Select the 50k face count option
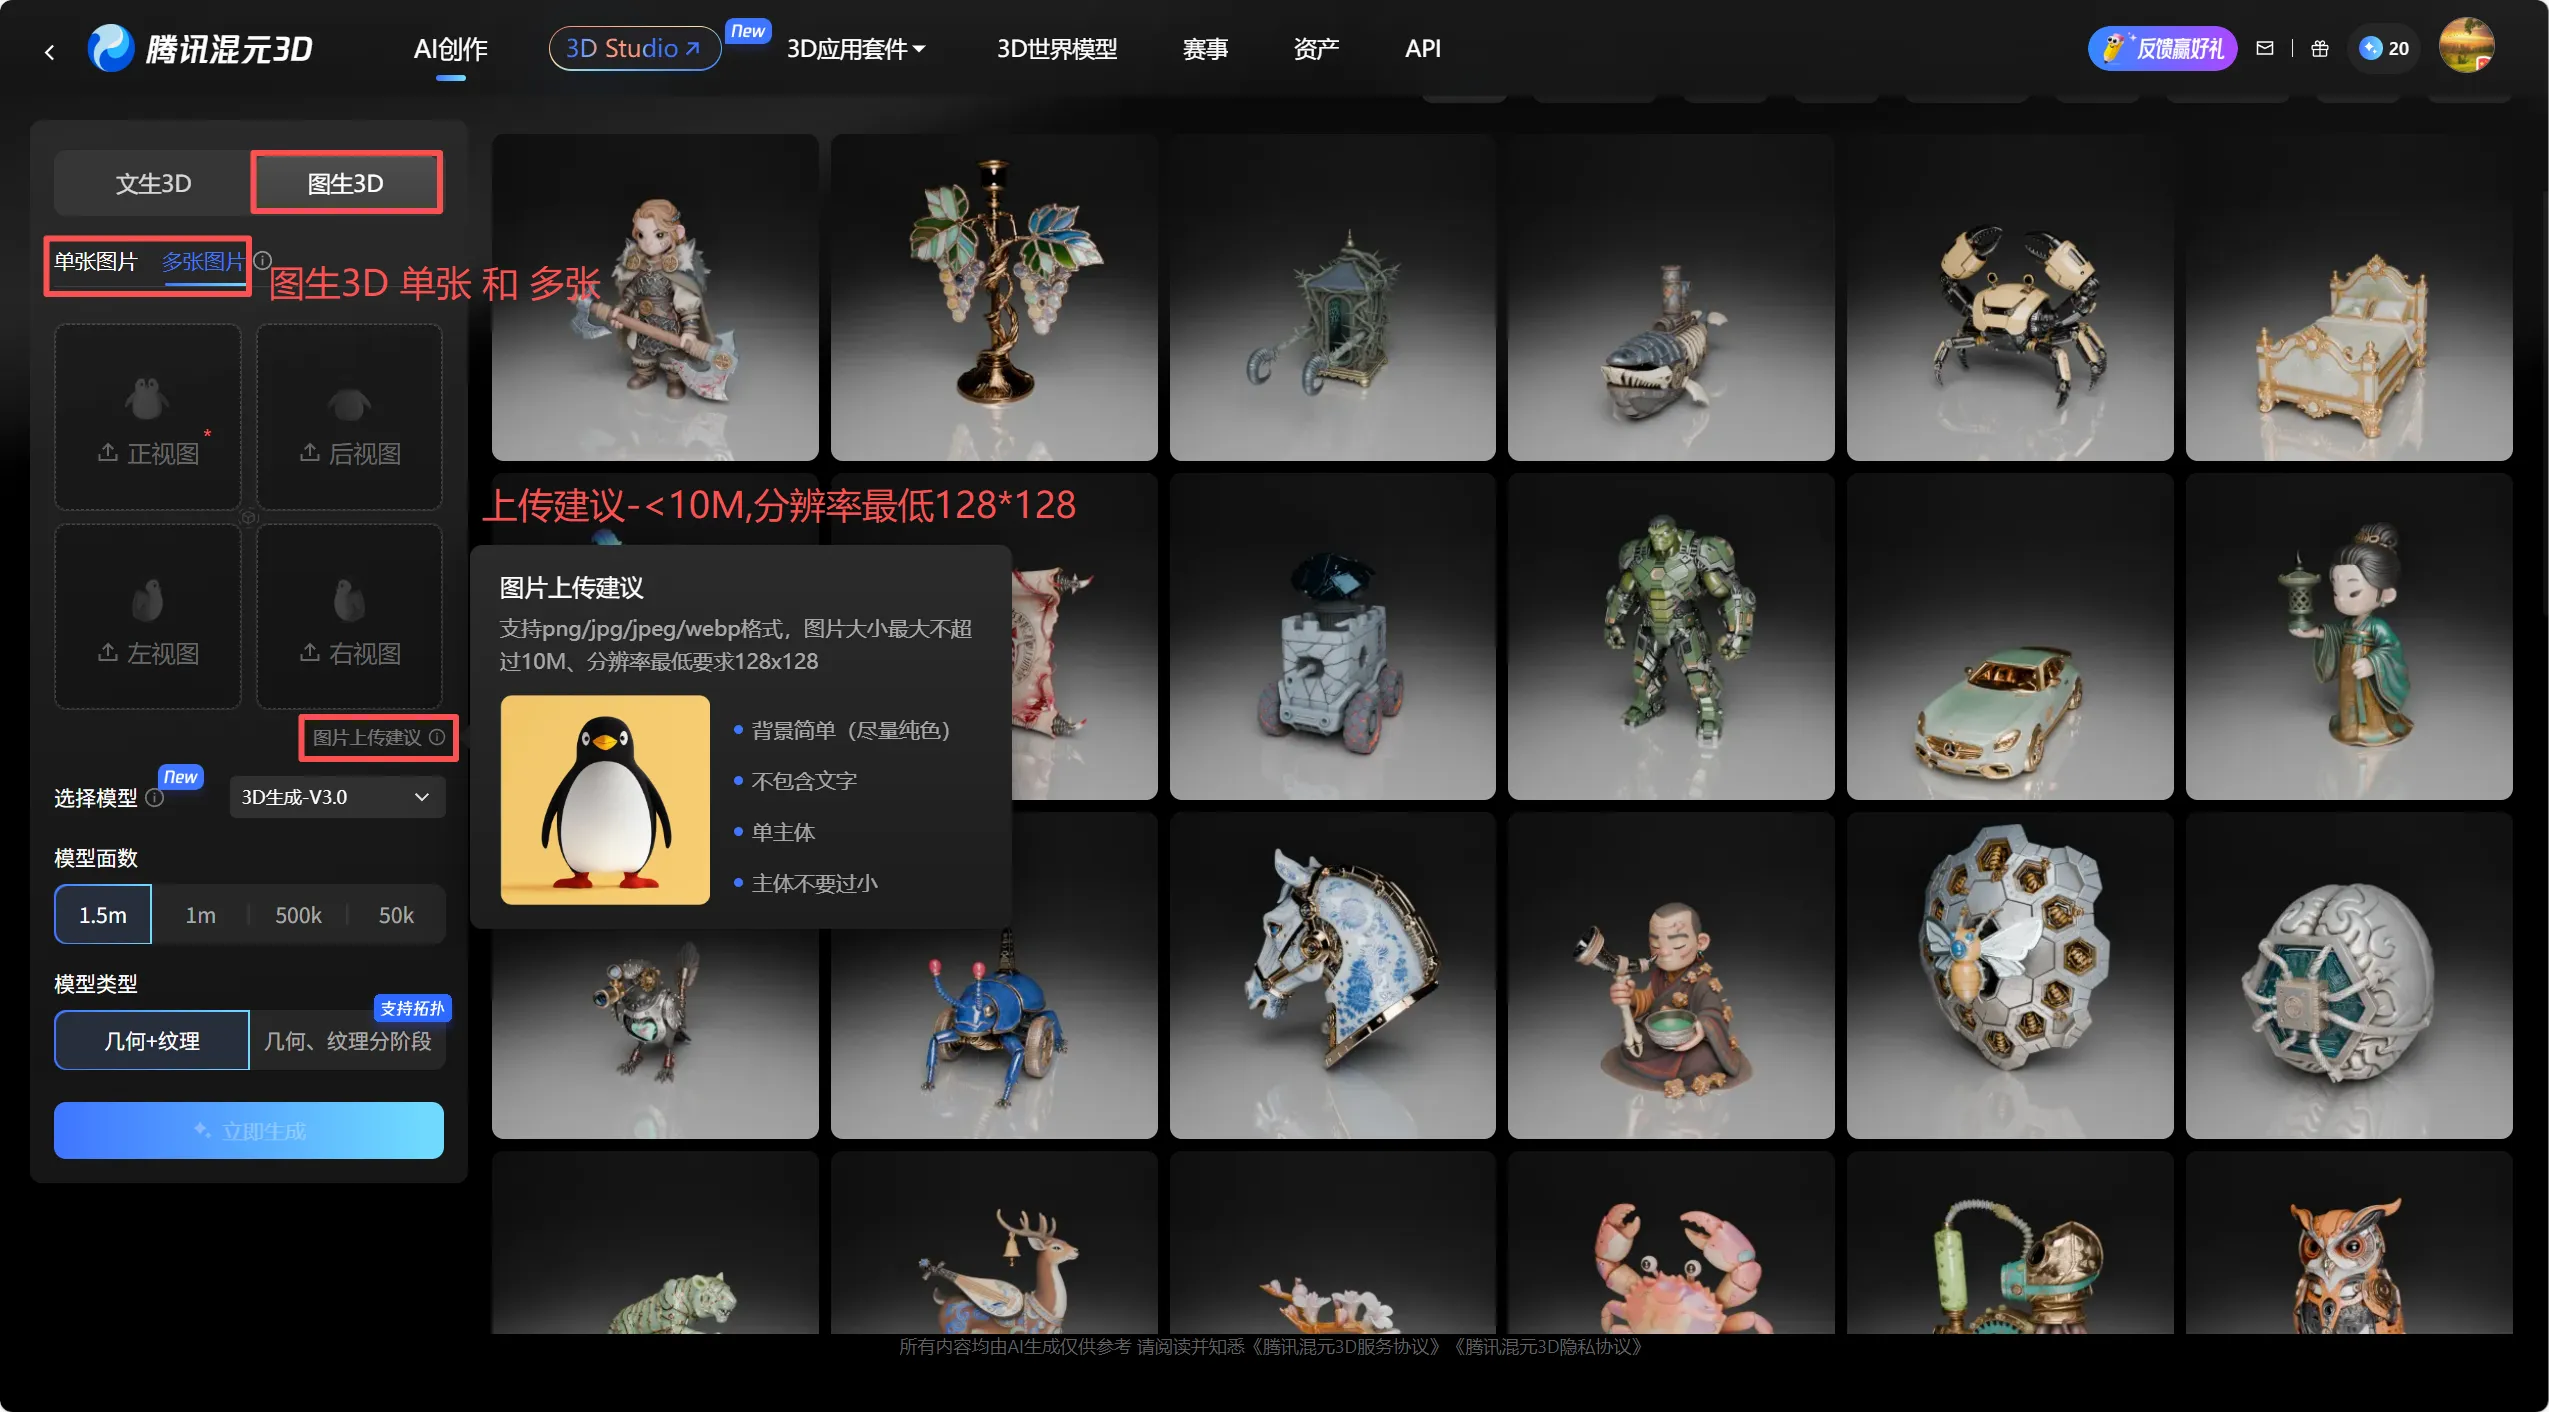This screenshot has height=1412, width=2549. click(396, 915)
